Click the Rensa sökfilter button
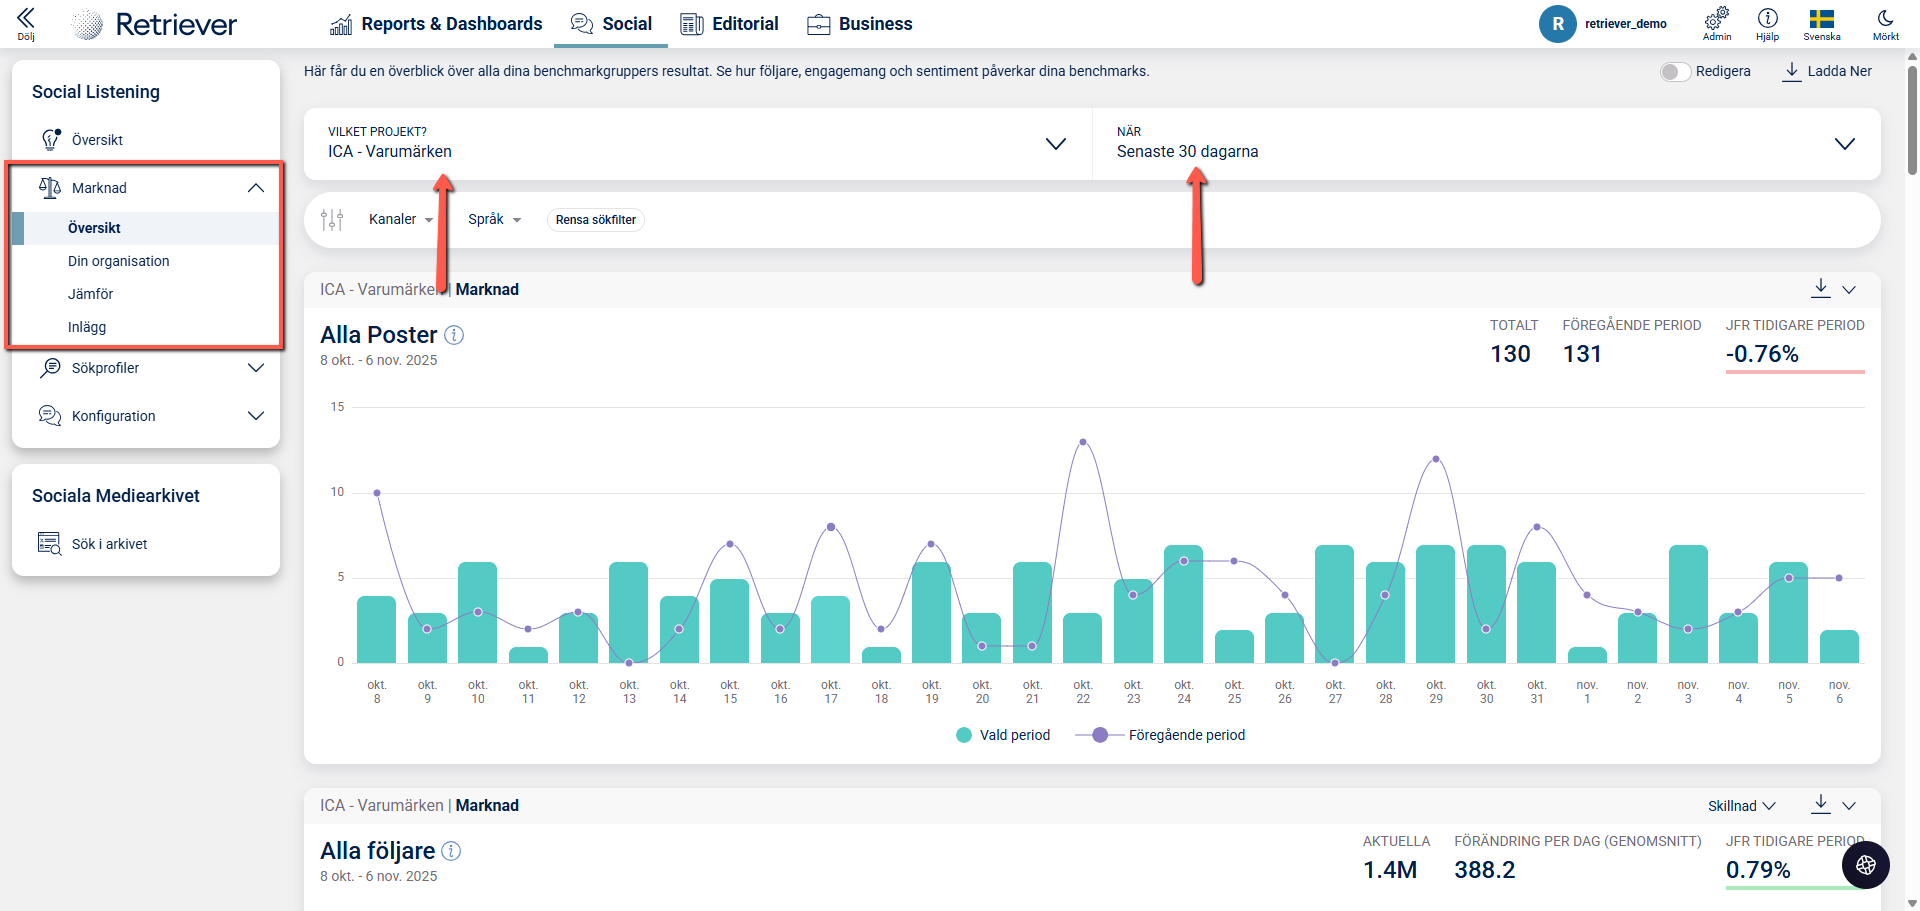1920x911 pixels. (x=595, y=220)
